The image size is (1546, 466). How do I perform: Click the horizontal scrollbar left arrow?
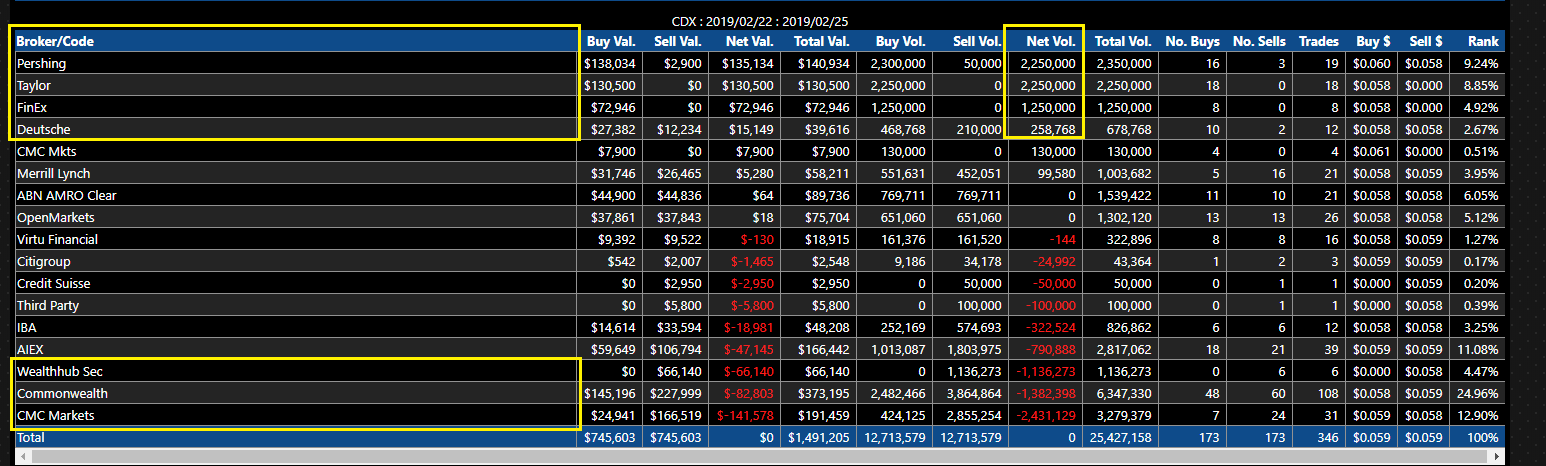click(x=22, y=457)
